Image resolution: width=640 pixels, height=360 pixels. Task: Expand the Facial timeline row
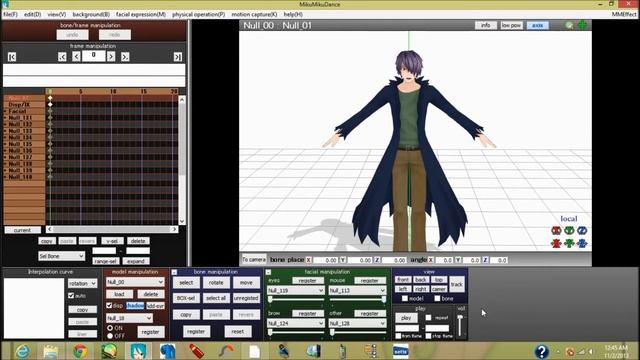(5, 111)
